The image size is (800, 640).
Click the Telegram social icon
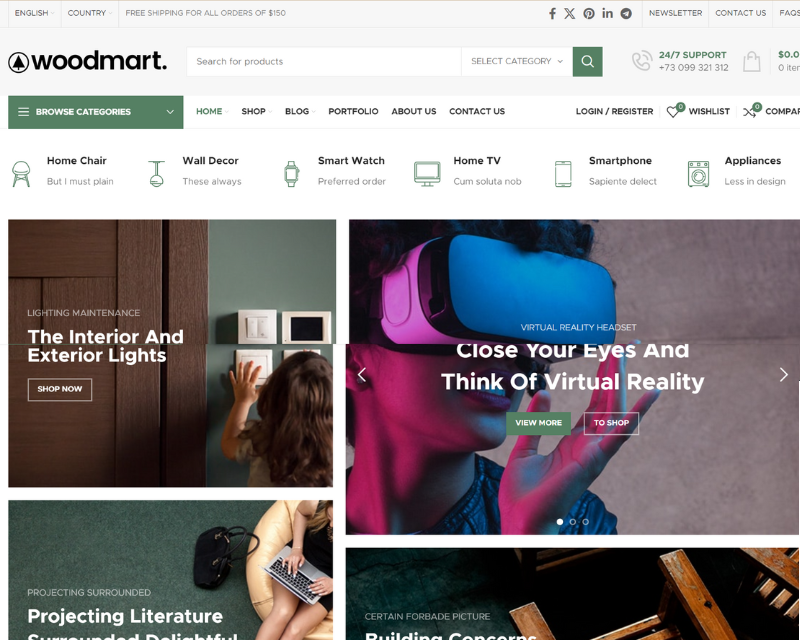[626, 13]
